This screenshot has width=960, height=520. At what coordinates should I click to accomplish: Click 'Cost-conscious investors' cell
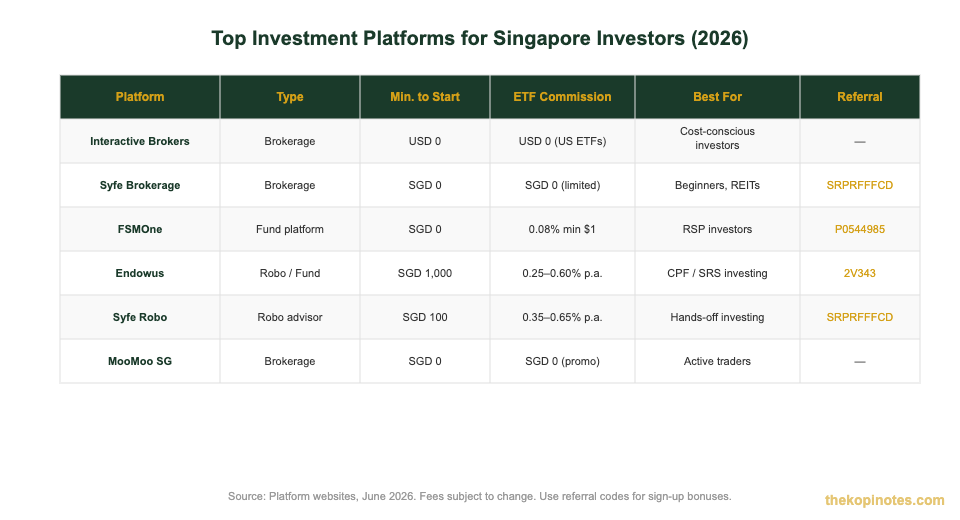[x=717, y=141]
